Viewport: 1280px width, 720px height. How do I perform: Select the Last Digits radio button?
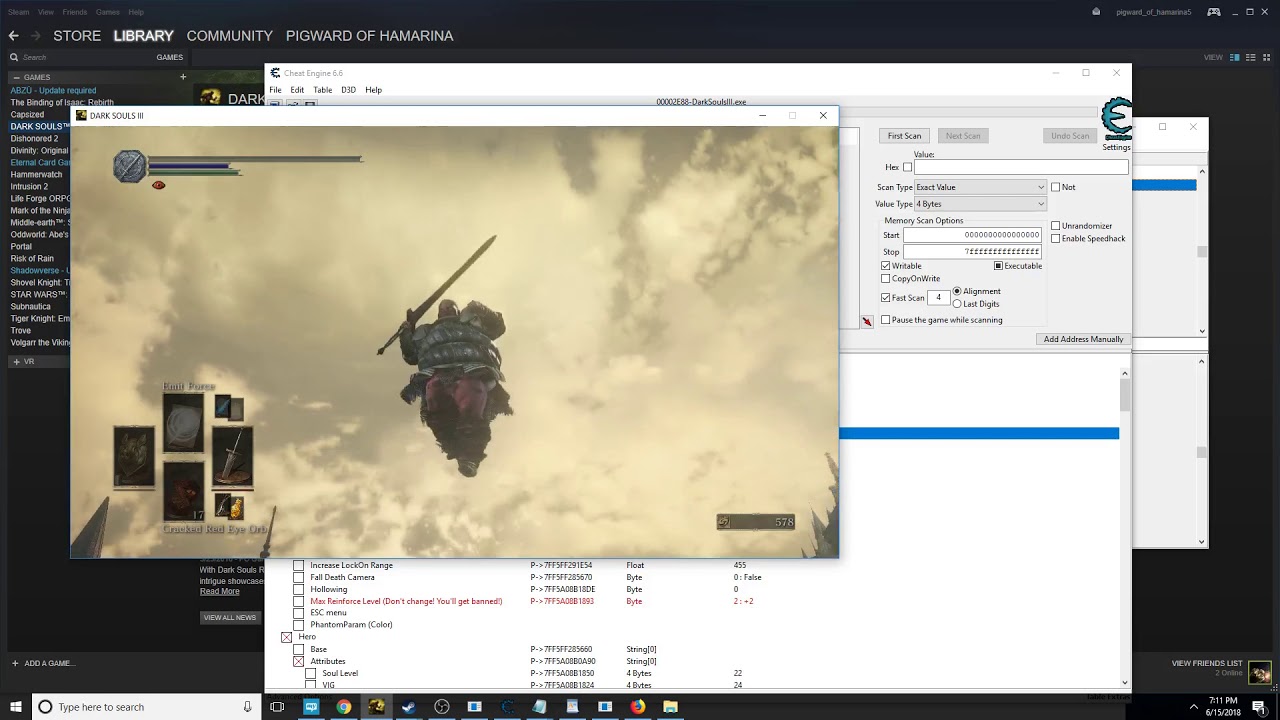(957, 304)
